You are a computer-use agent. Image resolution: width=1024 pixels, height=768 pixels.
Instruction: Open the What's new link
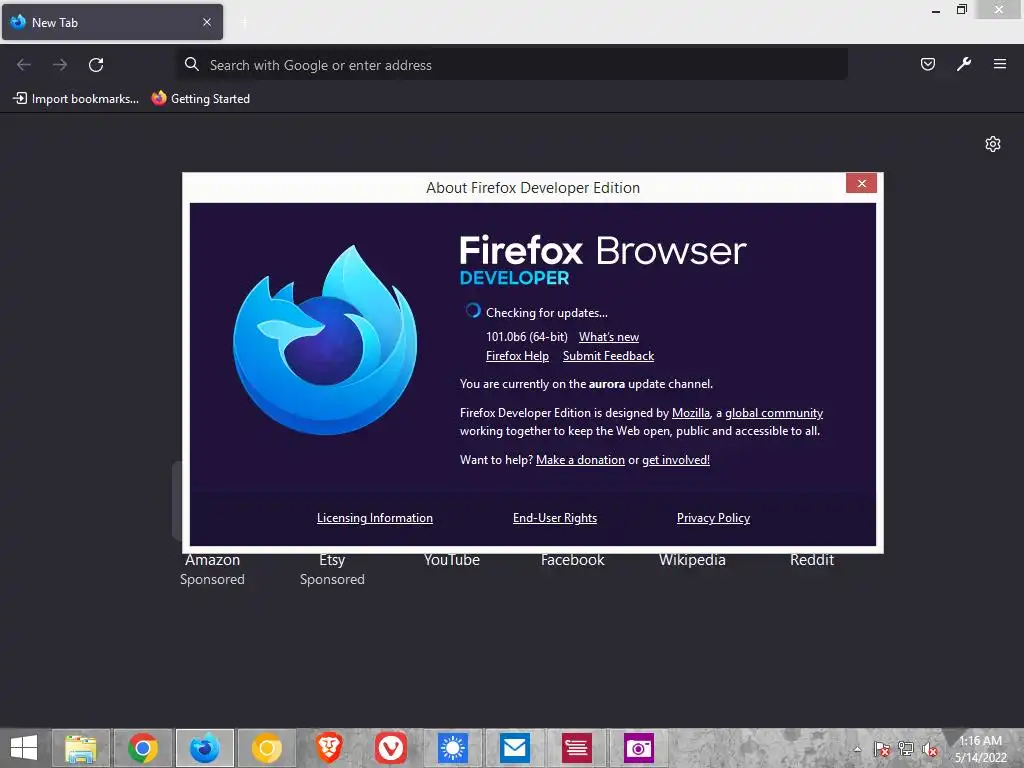coord(609,337)
